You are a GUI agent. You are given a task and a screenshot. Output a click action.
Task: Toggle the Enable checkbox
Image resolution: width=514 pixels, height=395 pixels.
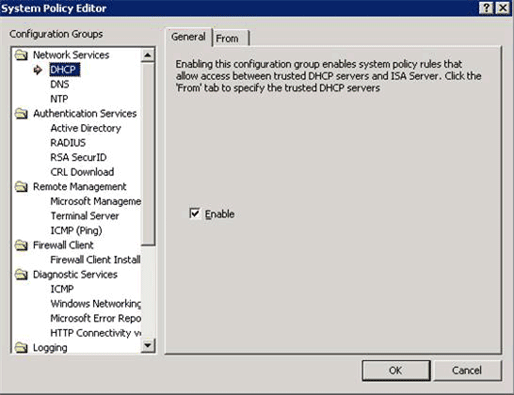(x=195, y=213)
